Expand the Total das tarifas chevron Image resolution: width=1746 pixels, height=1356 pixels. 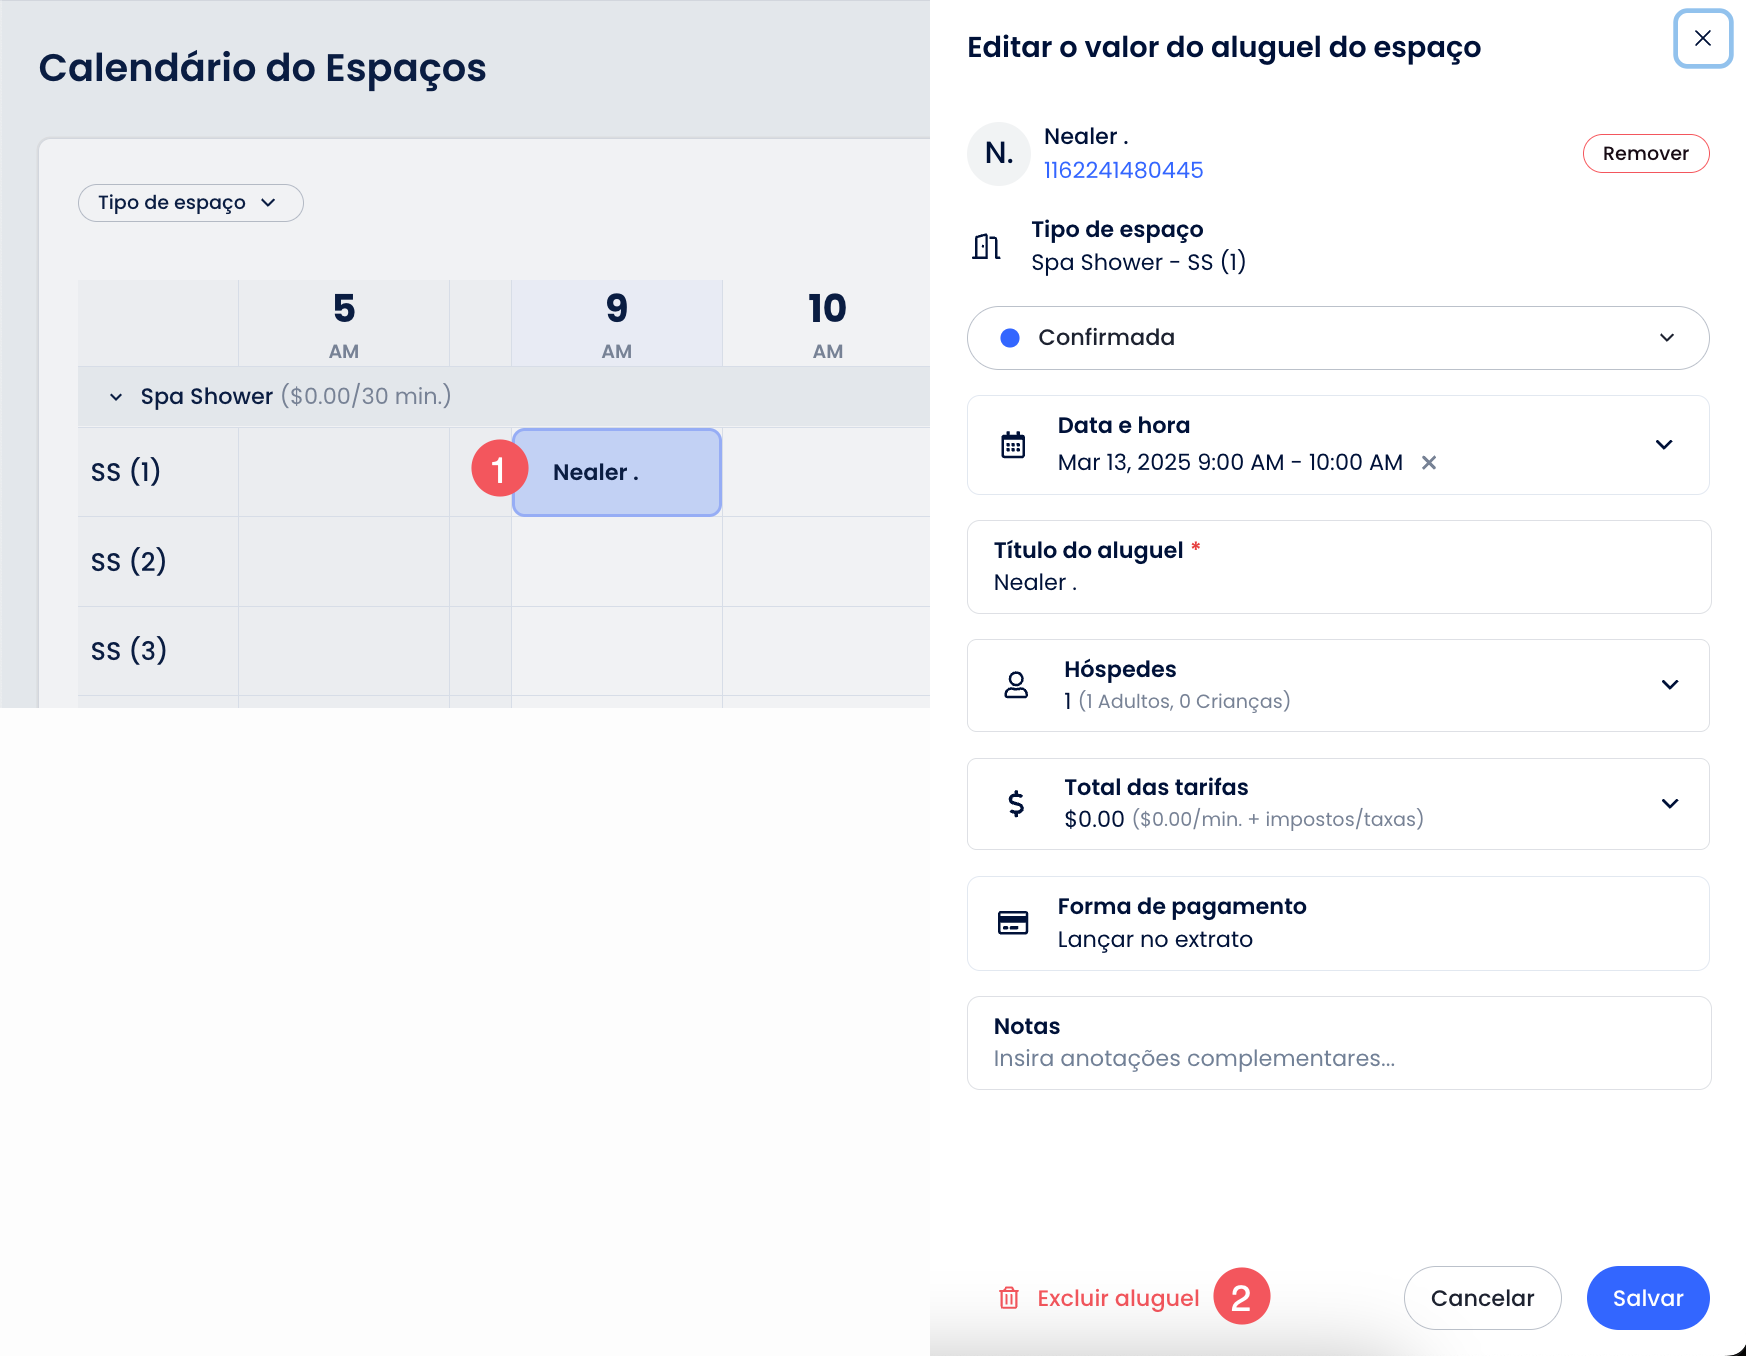(1669, 804)
